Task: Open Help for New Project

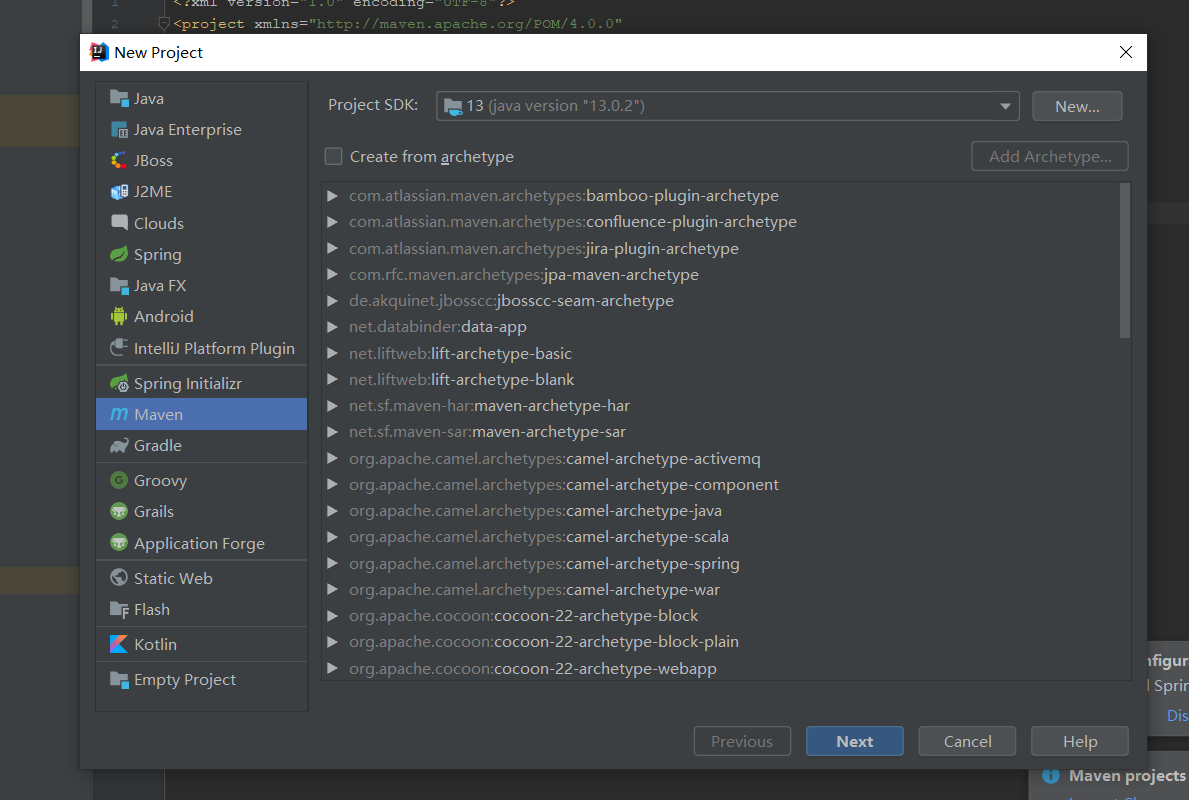Action: 1080,742
